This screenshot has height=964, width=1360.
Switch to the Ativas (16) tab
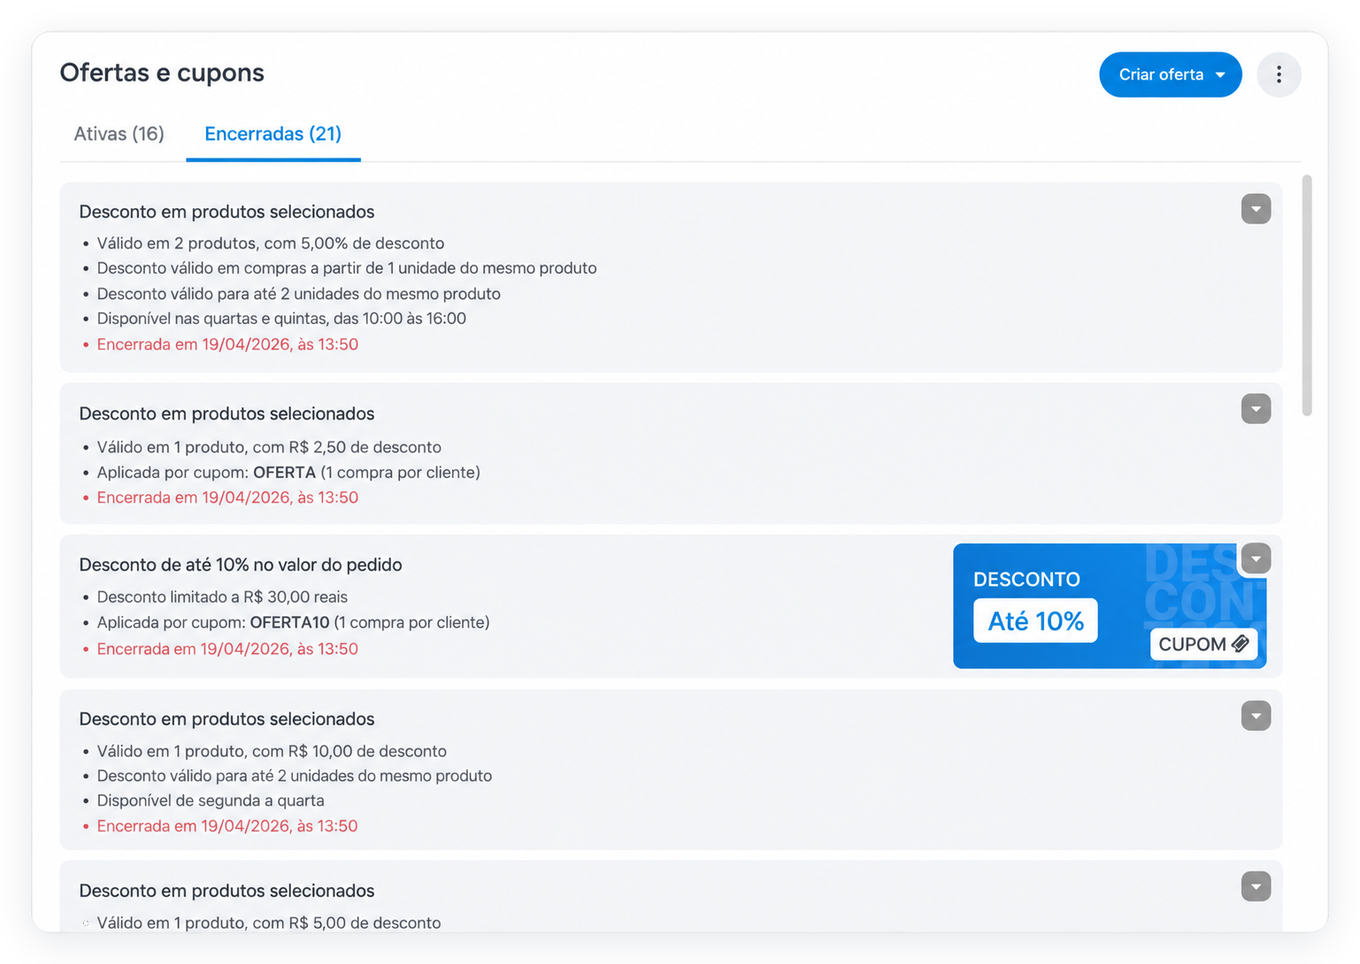pyautogui.click(x=119, y=134)
